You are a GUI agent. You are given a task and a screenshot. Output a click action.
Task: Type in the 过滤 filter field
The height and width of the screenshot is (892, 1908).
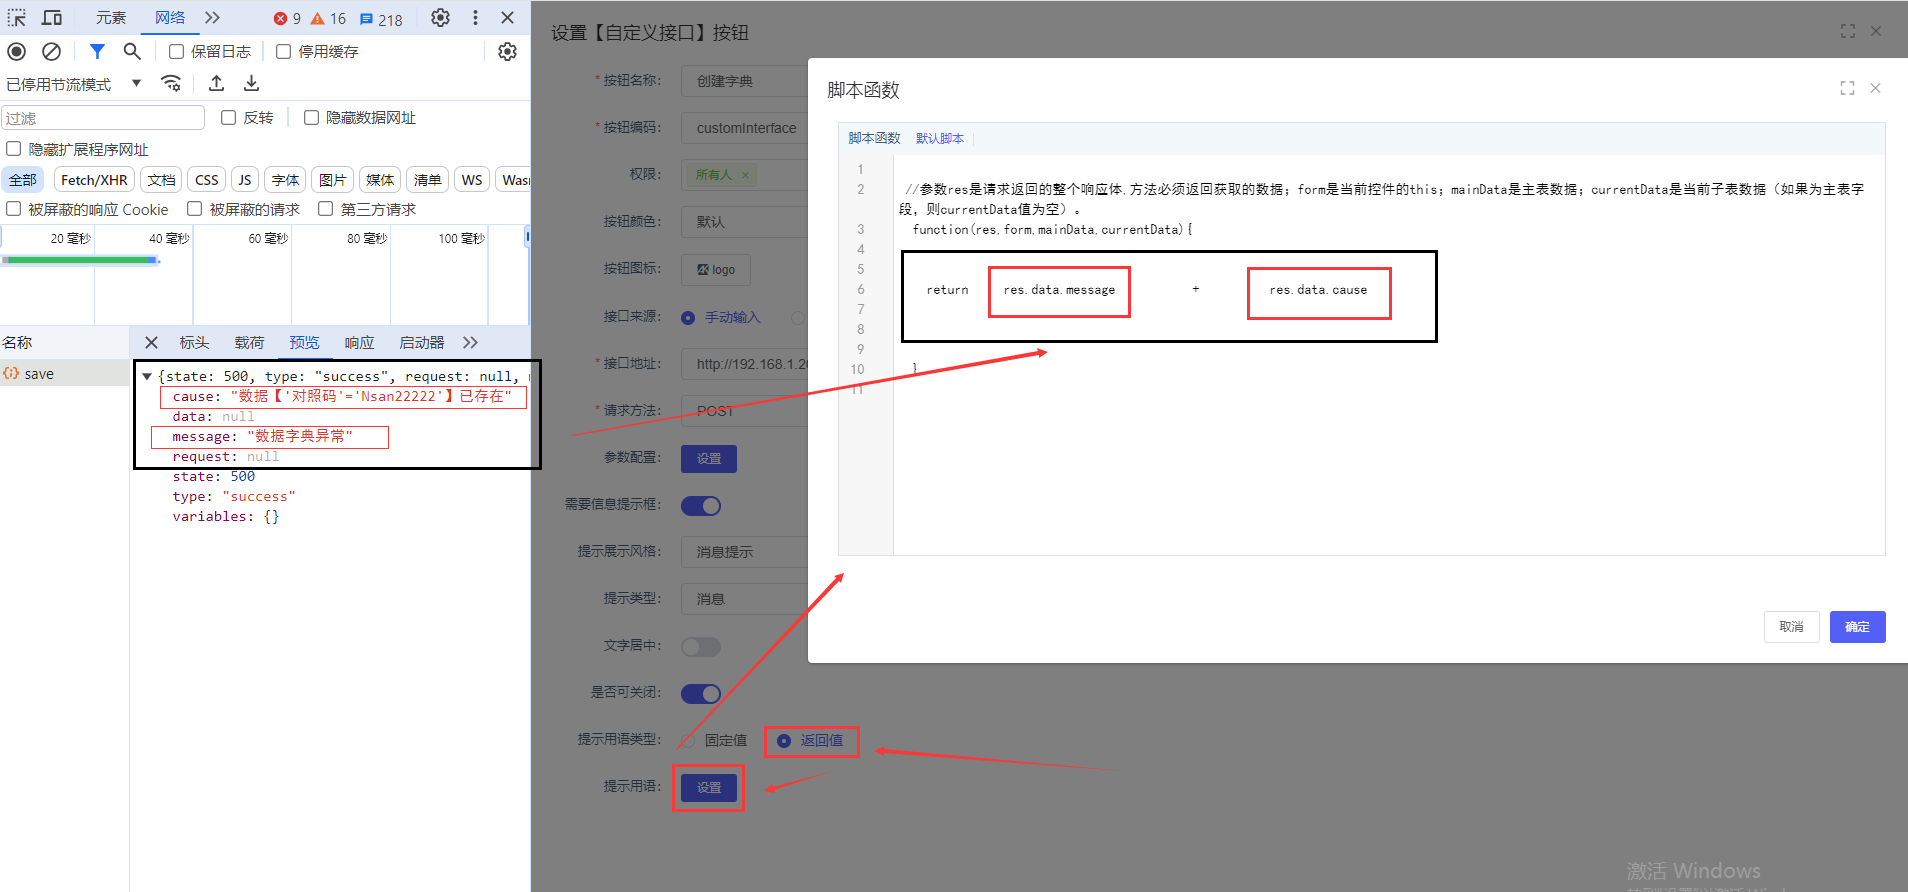103,118
